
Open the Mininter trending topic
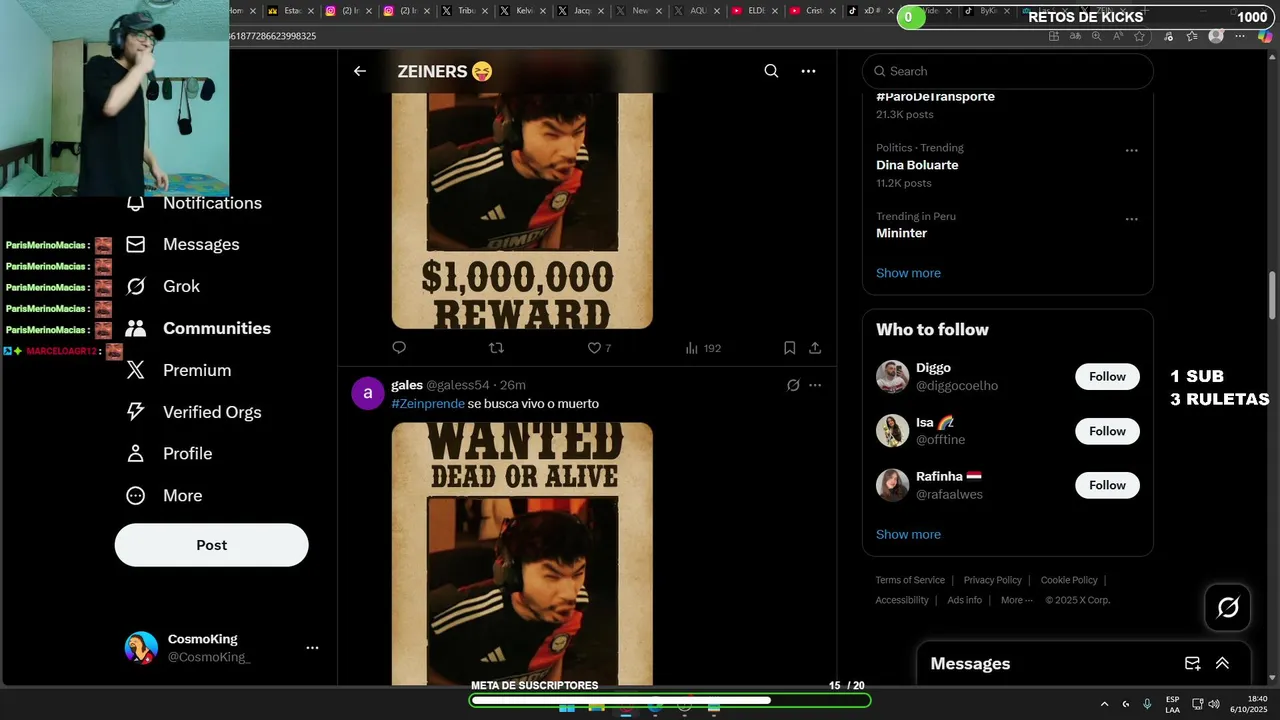coord(901,233)
